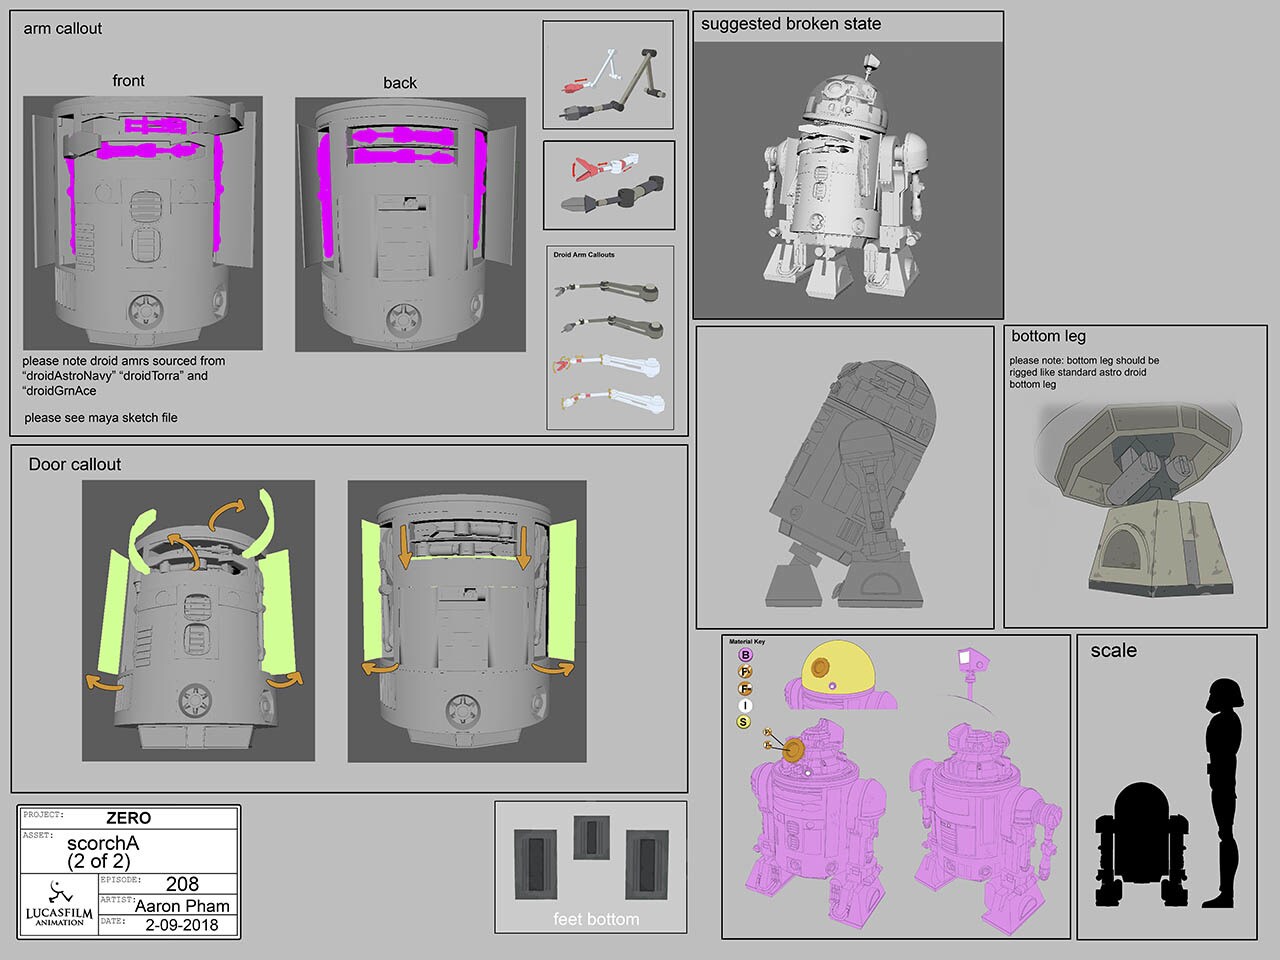Click the "feet bottom" label
1280x960 pixels.
pyautogui.click(x=596, y=919)
